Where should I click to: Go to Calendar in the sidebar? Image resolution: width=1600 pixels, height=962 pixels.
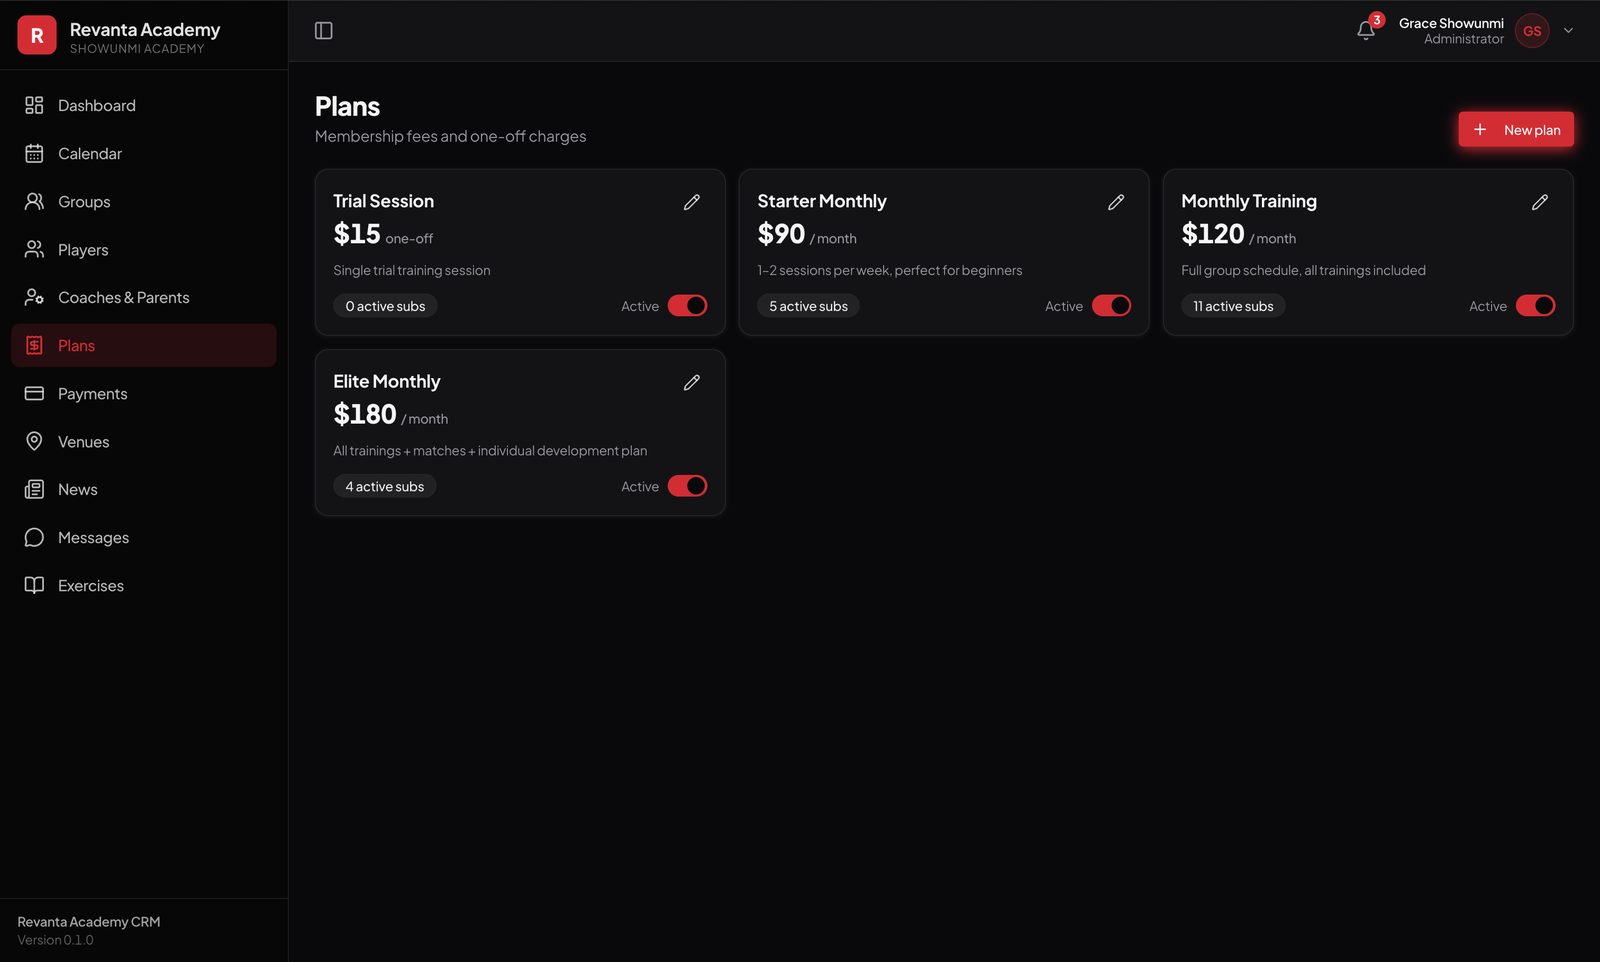coord(144,153)
